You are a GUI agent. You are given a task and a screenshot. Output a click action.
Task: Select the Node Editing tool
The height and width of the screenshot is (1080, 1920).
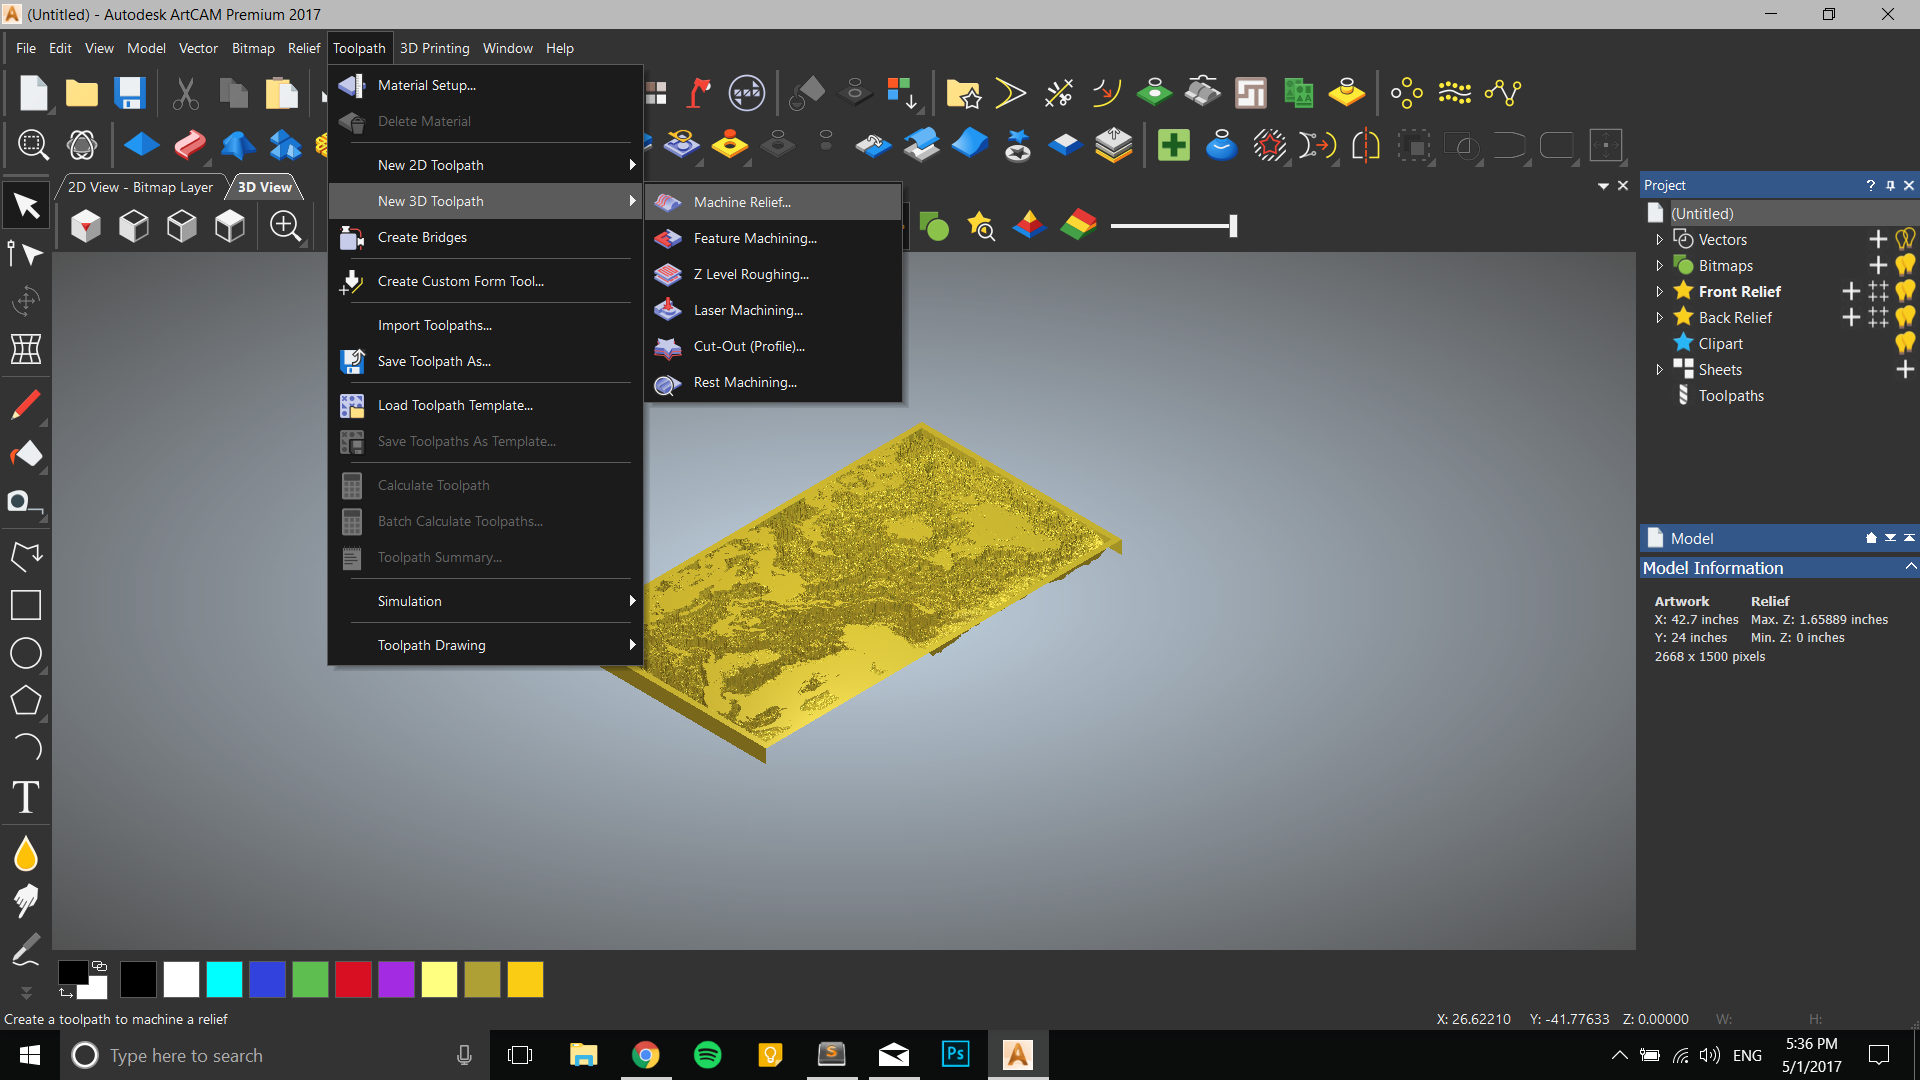coord(26,253)
